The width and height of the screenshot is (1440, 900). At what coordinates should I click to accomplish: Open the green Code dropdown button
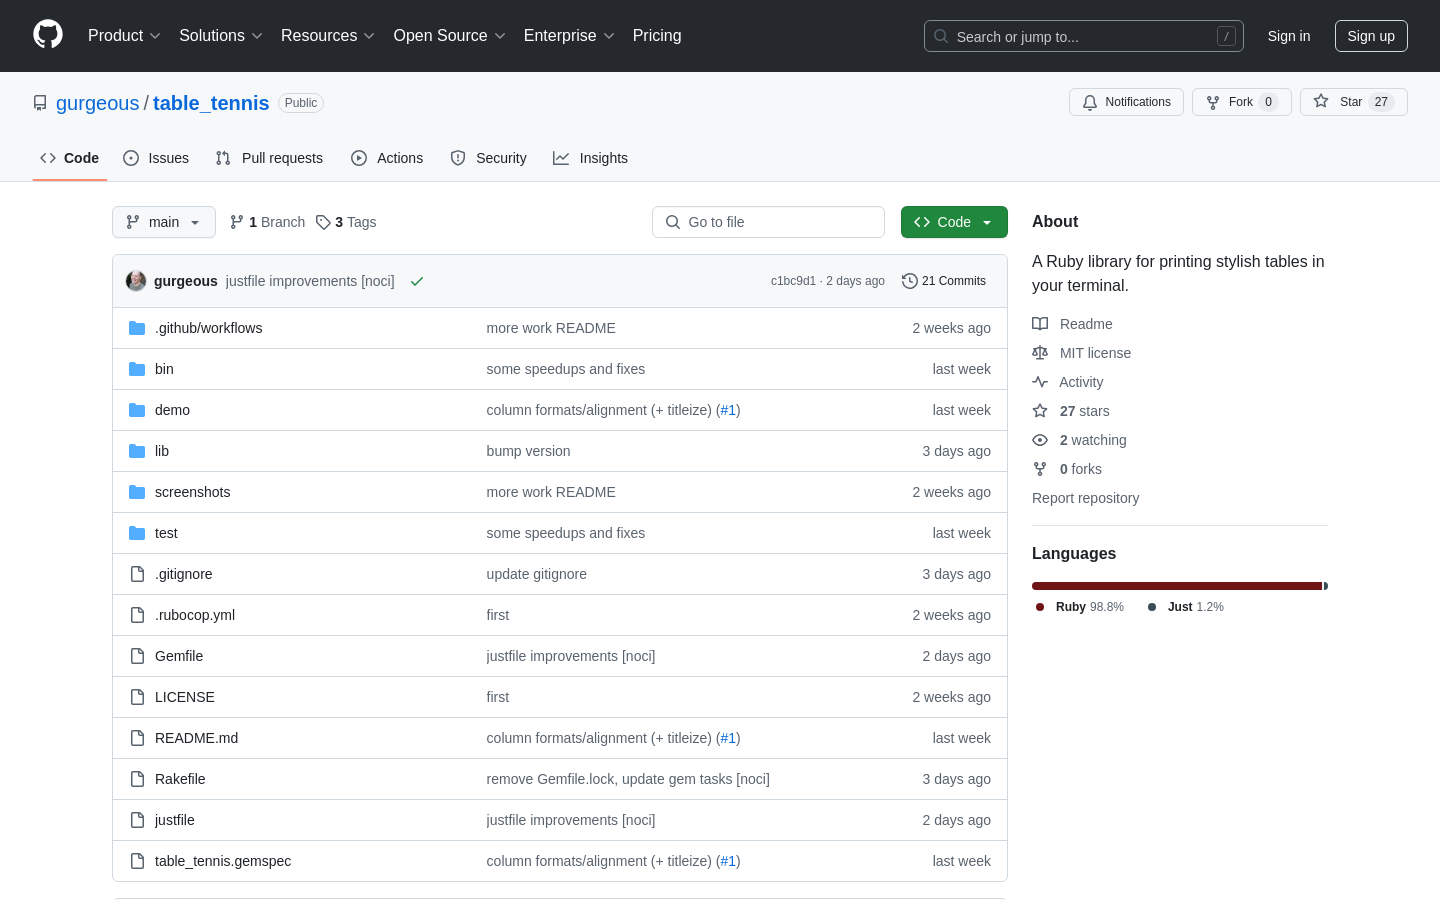click(x=954, y=222)
